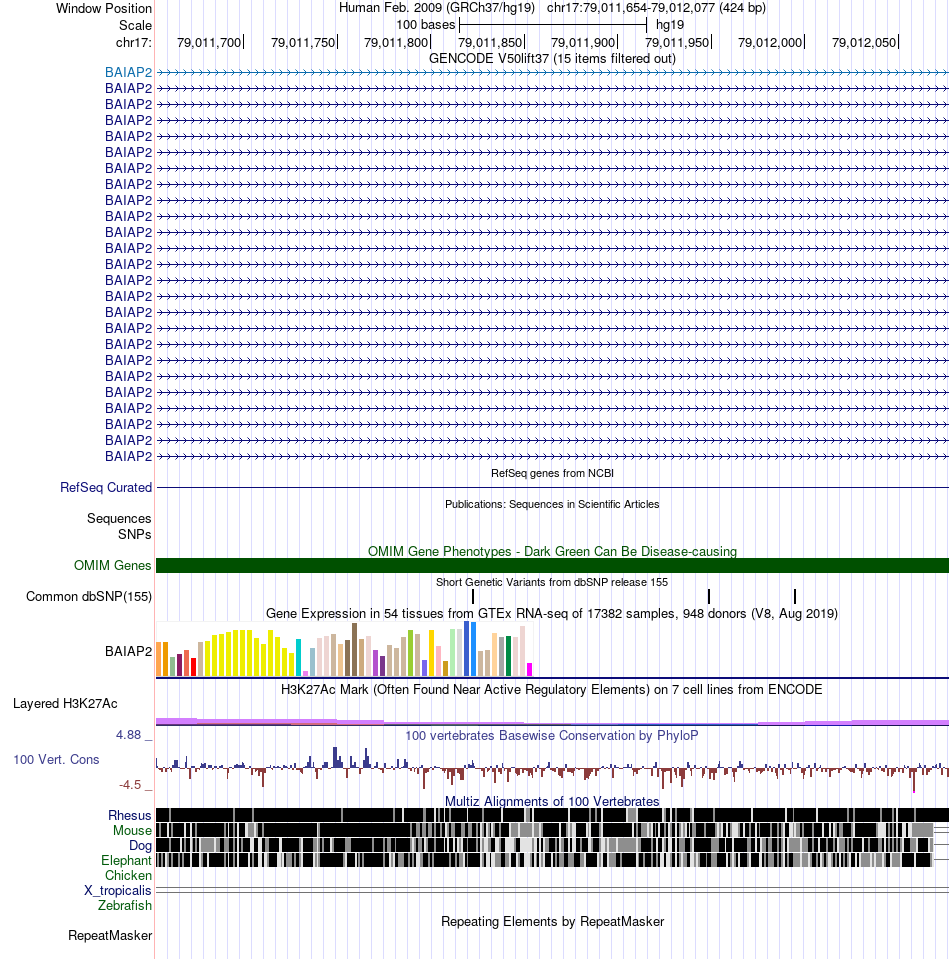Screen dimensions: 950x959
Task: Click the GTEx Gene Expression track title
Action: (x=552, y=613)
